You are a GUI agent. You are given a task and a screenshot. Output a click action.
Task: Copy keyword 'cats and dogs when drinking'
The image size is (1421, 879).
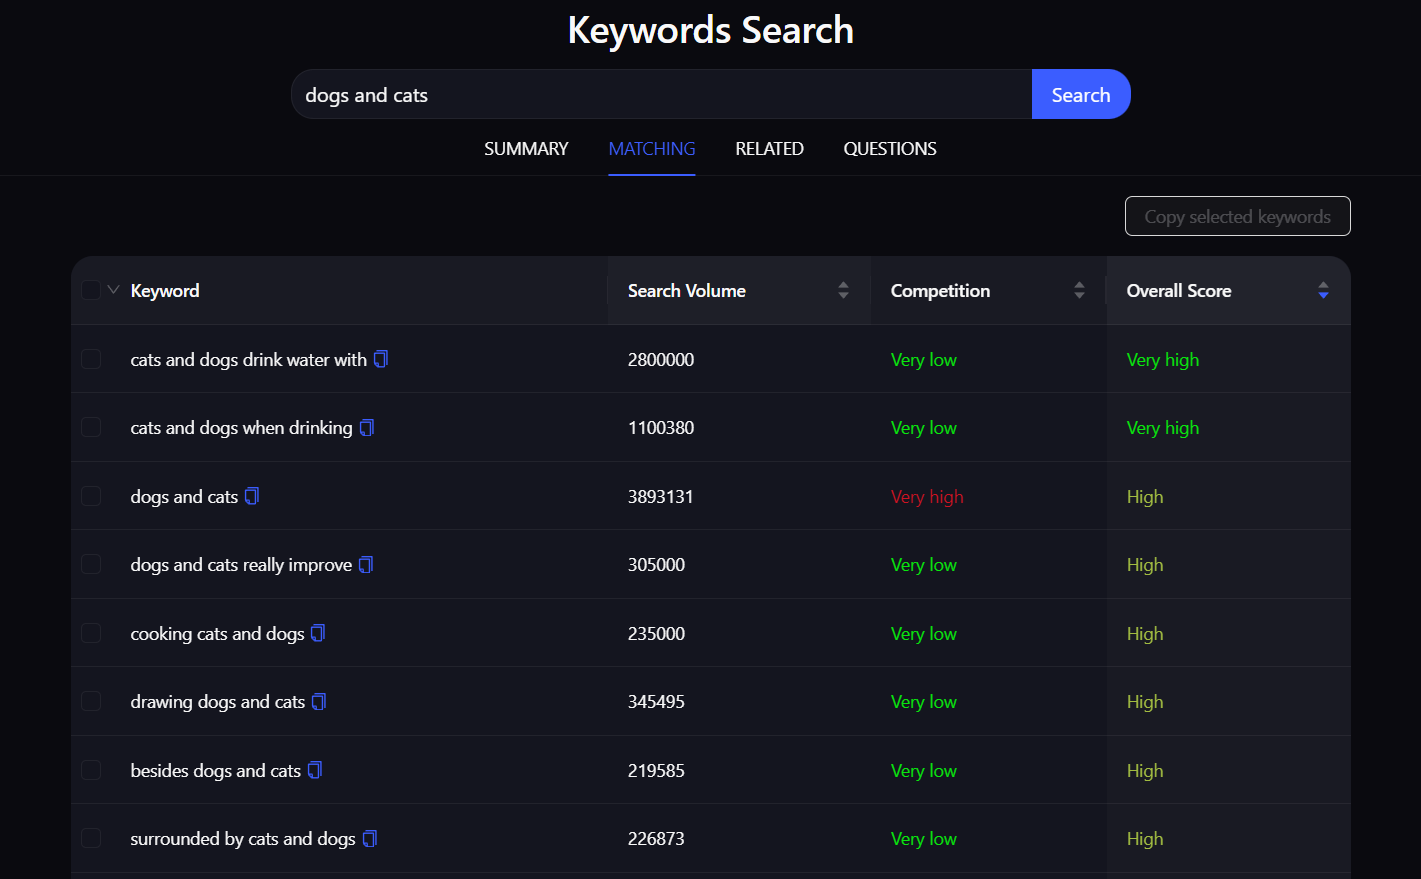click(367, 428)
